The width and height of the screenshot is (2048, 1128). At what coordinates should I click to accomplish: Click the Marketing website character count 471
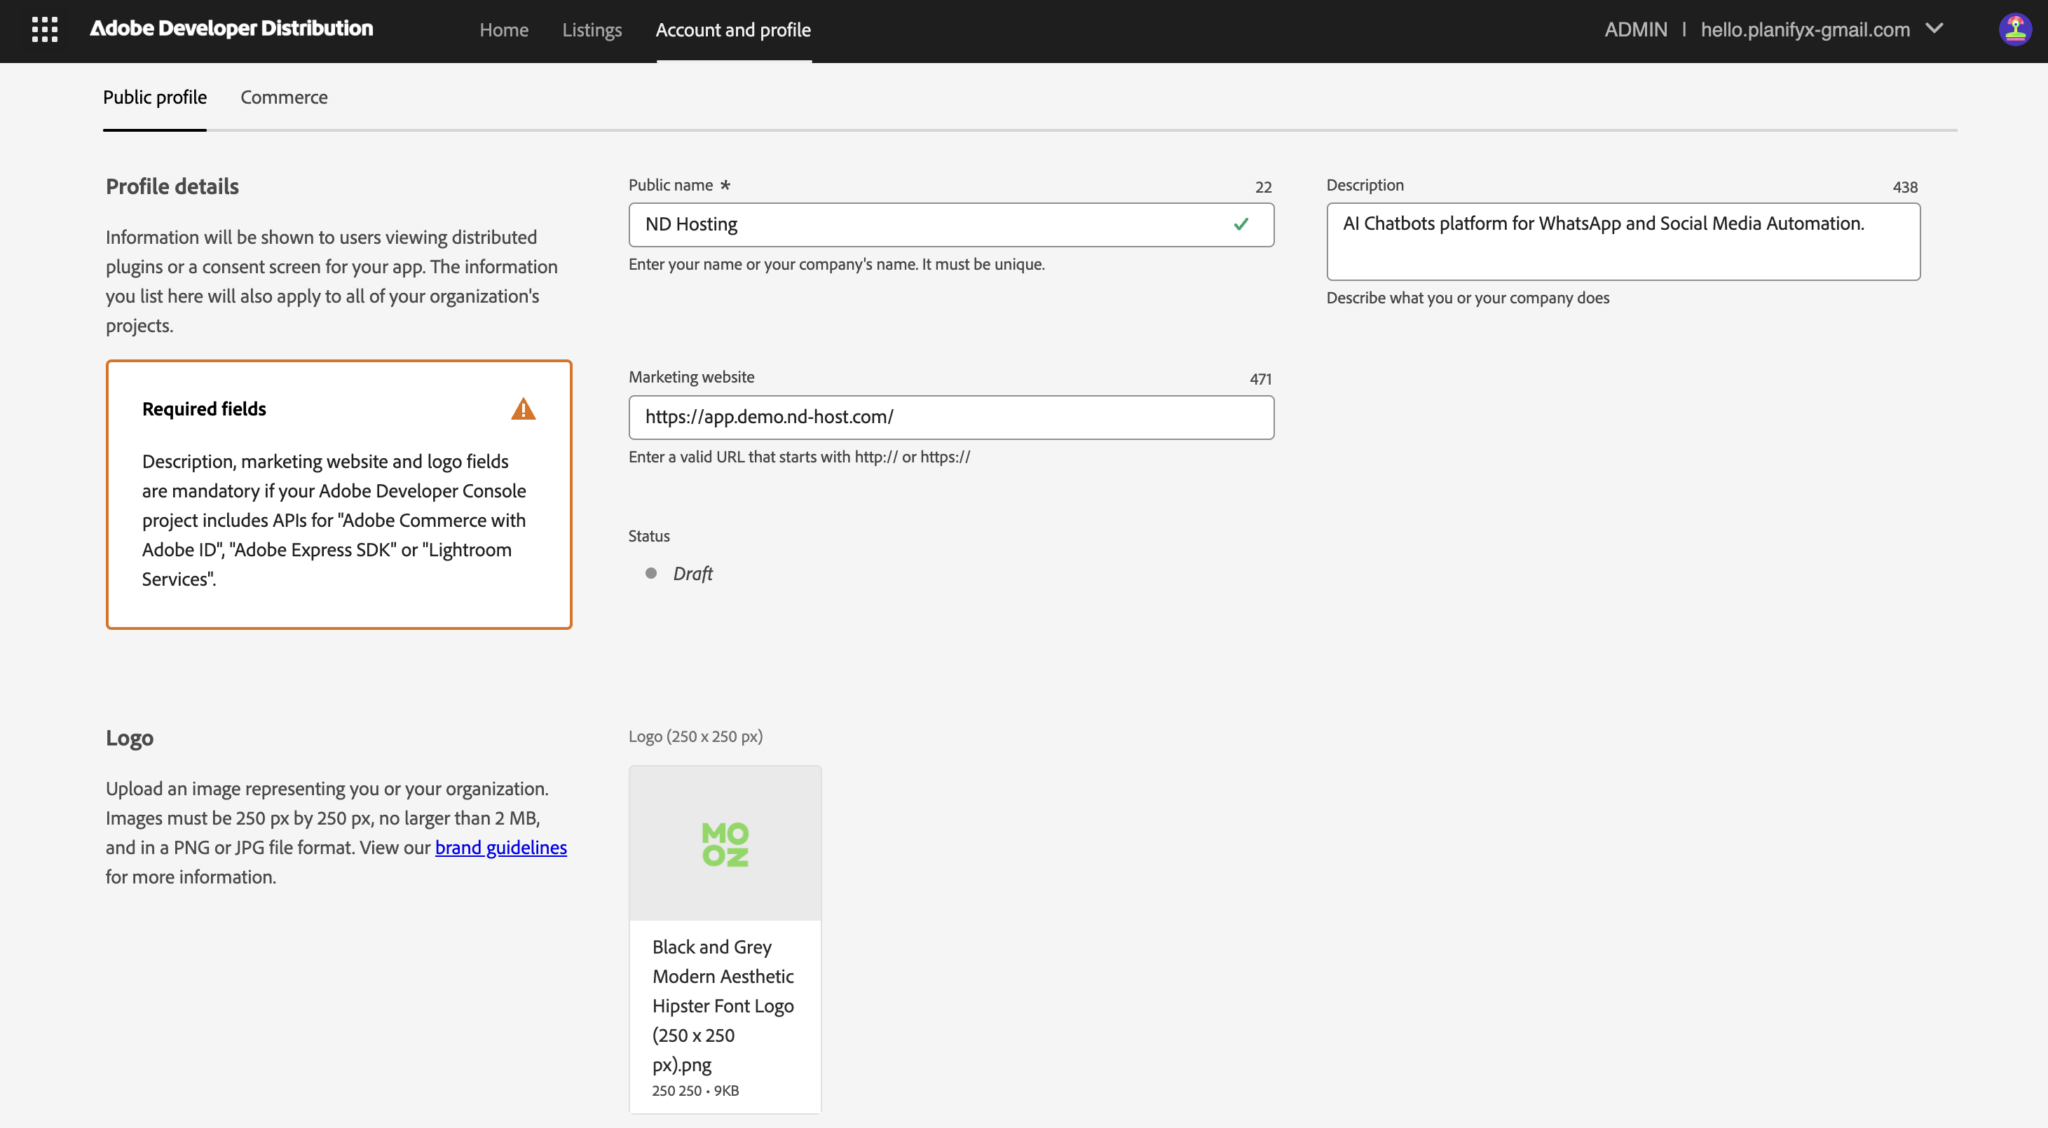[x=1260, y=379]
